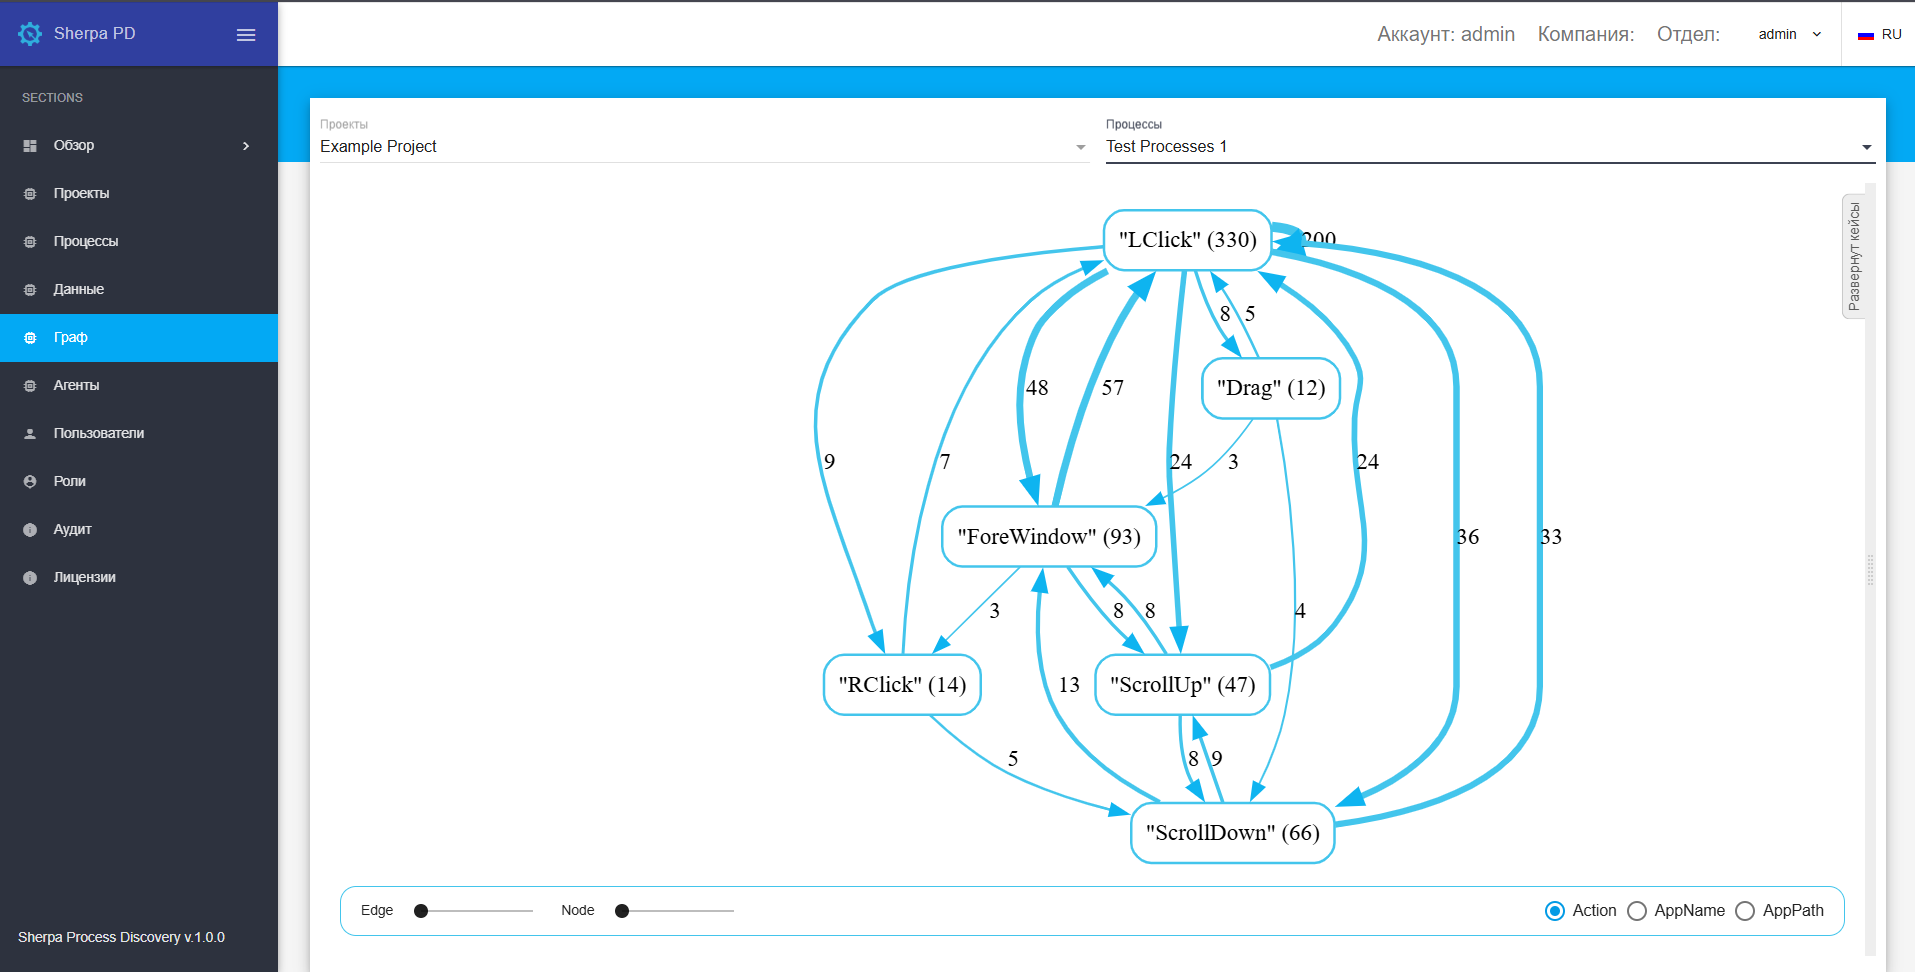The width and height of the screenshot is (1915, 972).
Task: Select the AppPath radio button
Action: [x=1745, y=911]
